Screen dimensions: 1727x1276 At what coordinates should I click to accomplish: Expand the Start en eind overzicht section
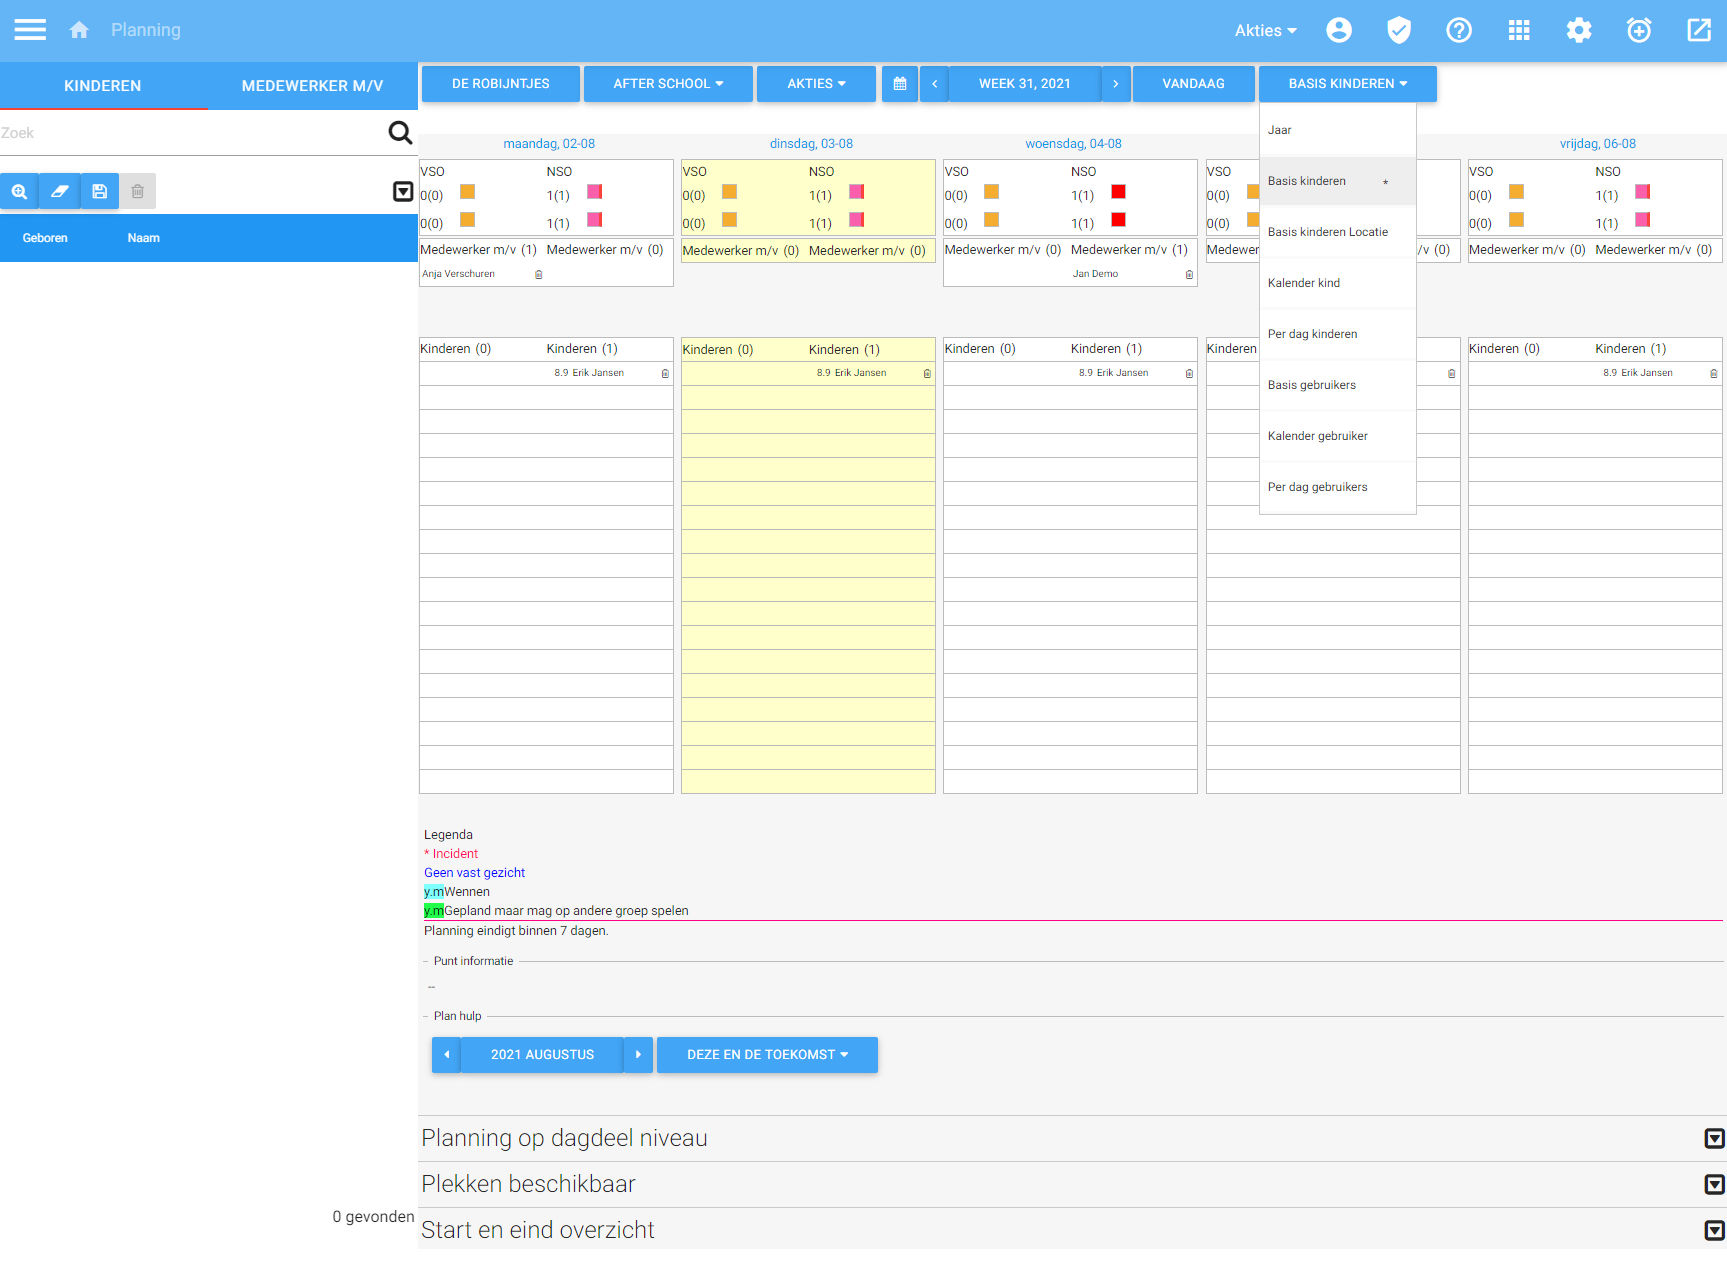click(x=1713, y=1230)
